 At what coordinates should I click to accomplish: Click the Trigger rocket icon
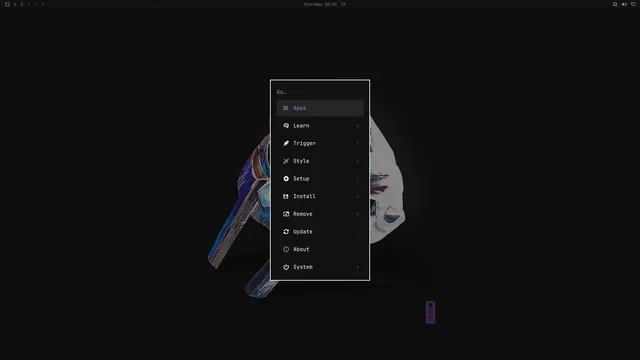point(286,143)
